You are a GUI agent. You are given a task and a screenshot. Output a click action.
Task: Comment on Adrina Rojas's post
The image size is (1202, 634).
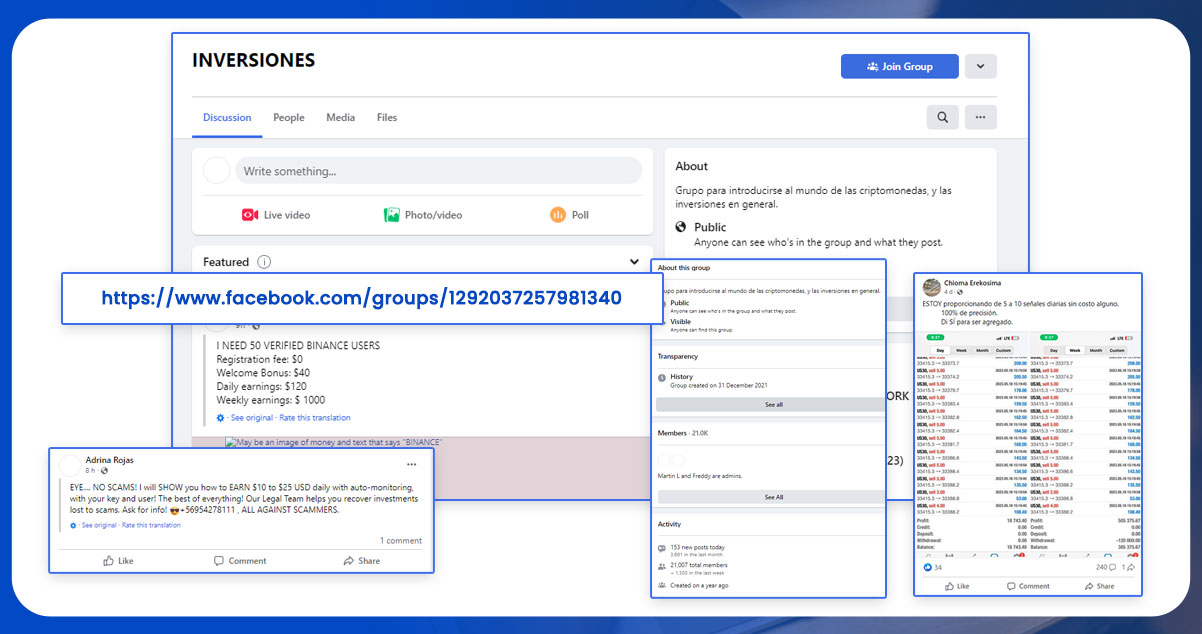pyautogui.click(x=240, y=561)
